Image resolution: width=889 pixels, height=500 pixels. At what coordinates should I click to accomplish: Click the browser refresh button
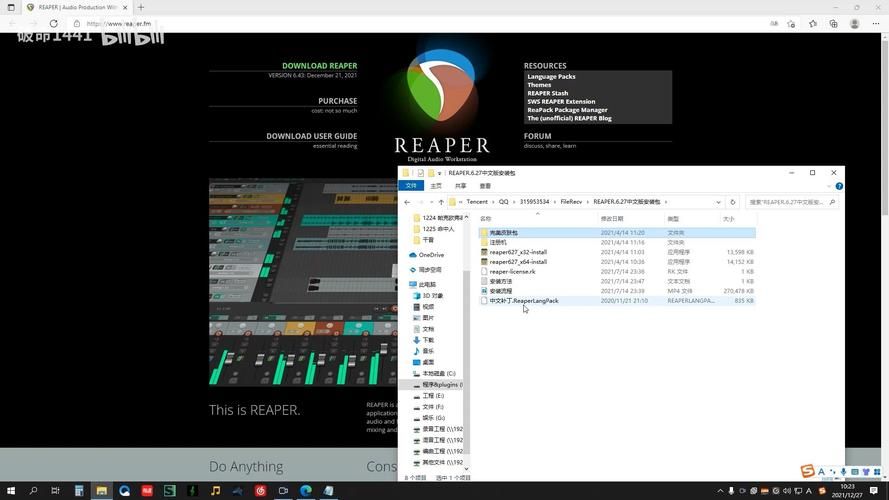pyautogui.click(x=53, y=23)
